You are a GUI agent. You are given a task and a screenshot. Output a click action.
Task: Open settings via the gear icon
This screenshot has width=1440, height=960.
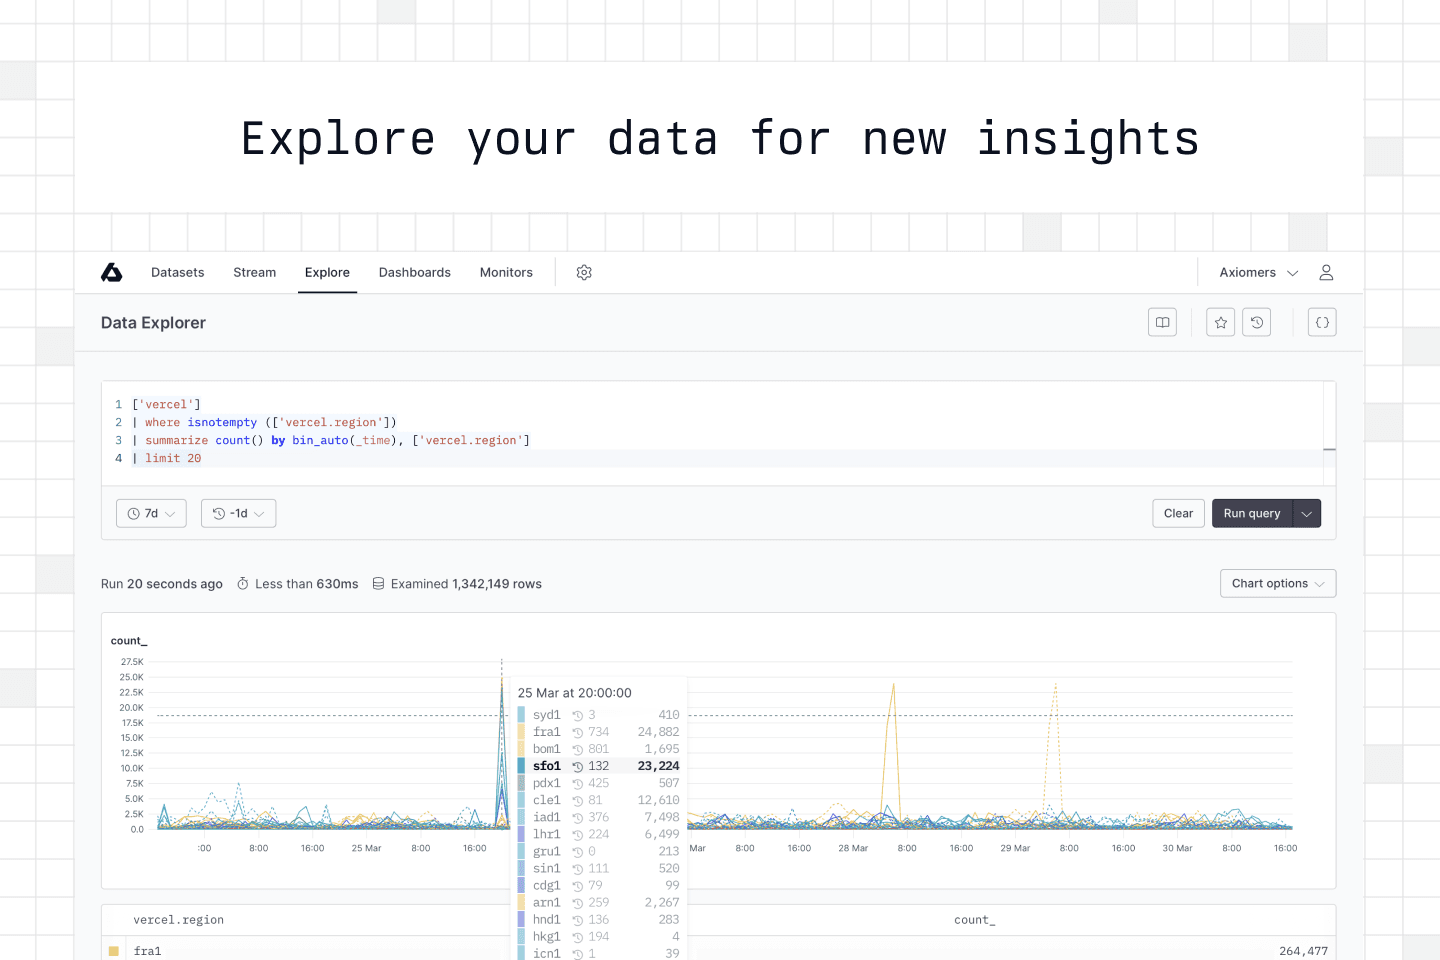tap(584, 273)
